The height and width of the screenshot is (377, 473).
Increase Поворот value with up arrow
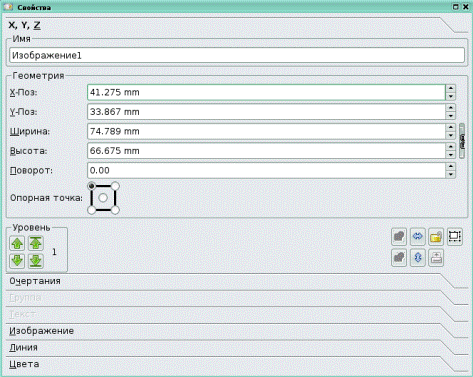[x=451, y=166]
